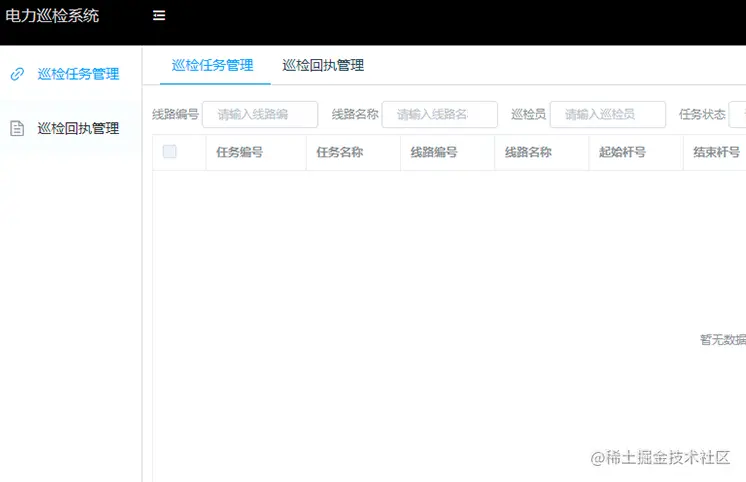Viewport: 746px width, 482px height.
Task: Click the 线路名称 filter label
Action: pos(355,114)
